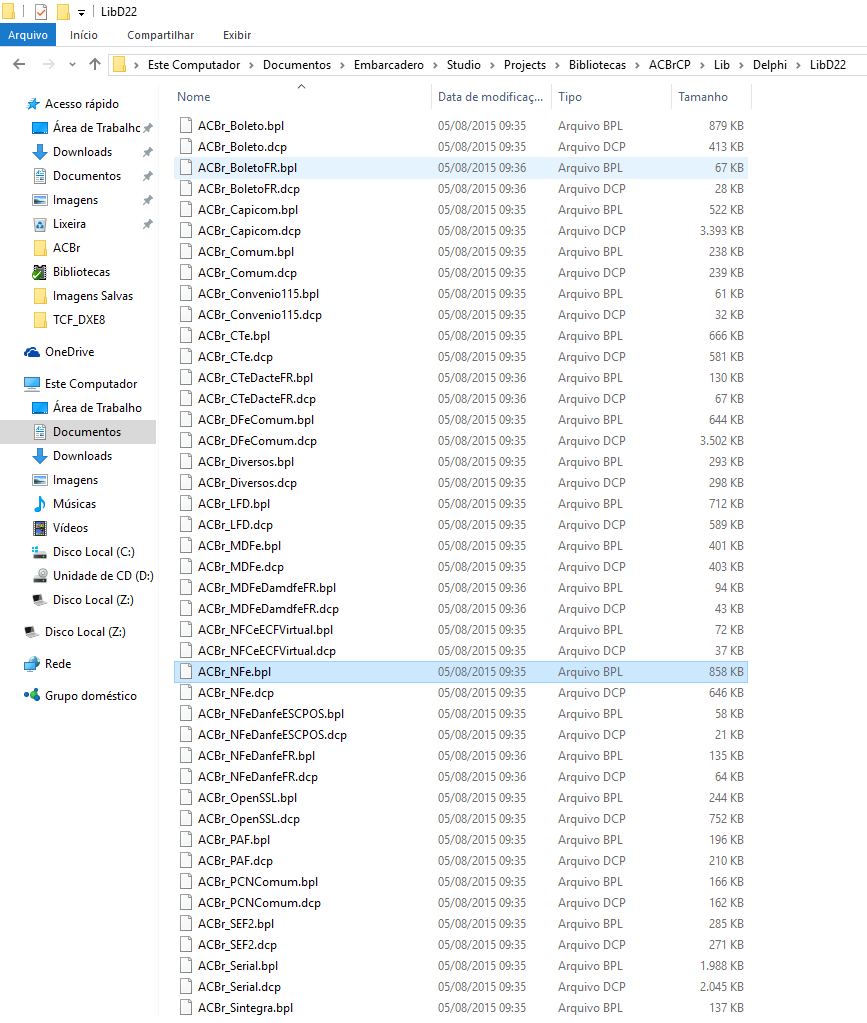Click Embarcadero breadcrumb in address bar
Viewport: 867px width, 1023px height.
[x=389, y=65]
